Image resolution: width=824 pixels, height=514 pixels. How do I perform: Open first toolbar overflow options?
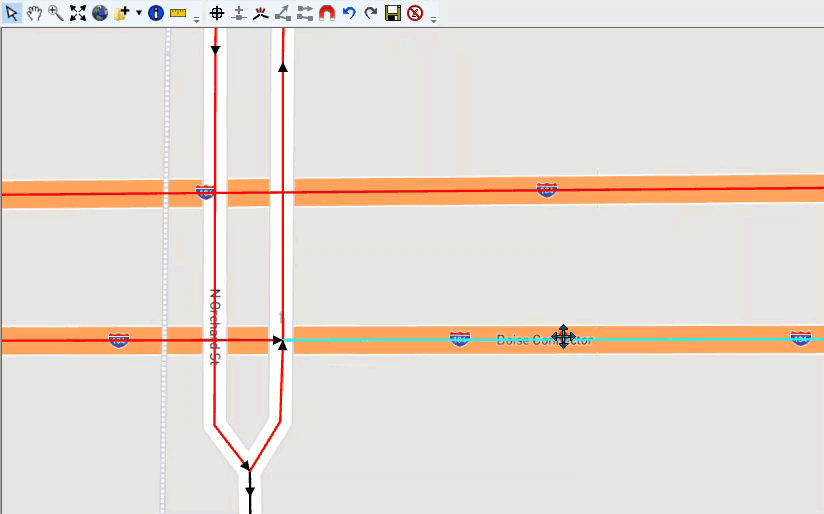point(197,19)
